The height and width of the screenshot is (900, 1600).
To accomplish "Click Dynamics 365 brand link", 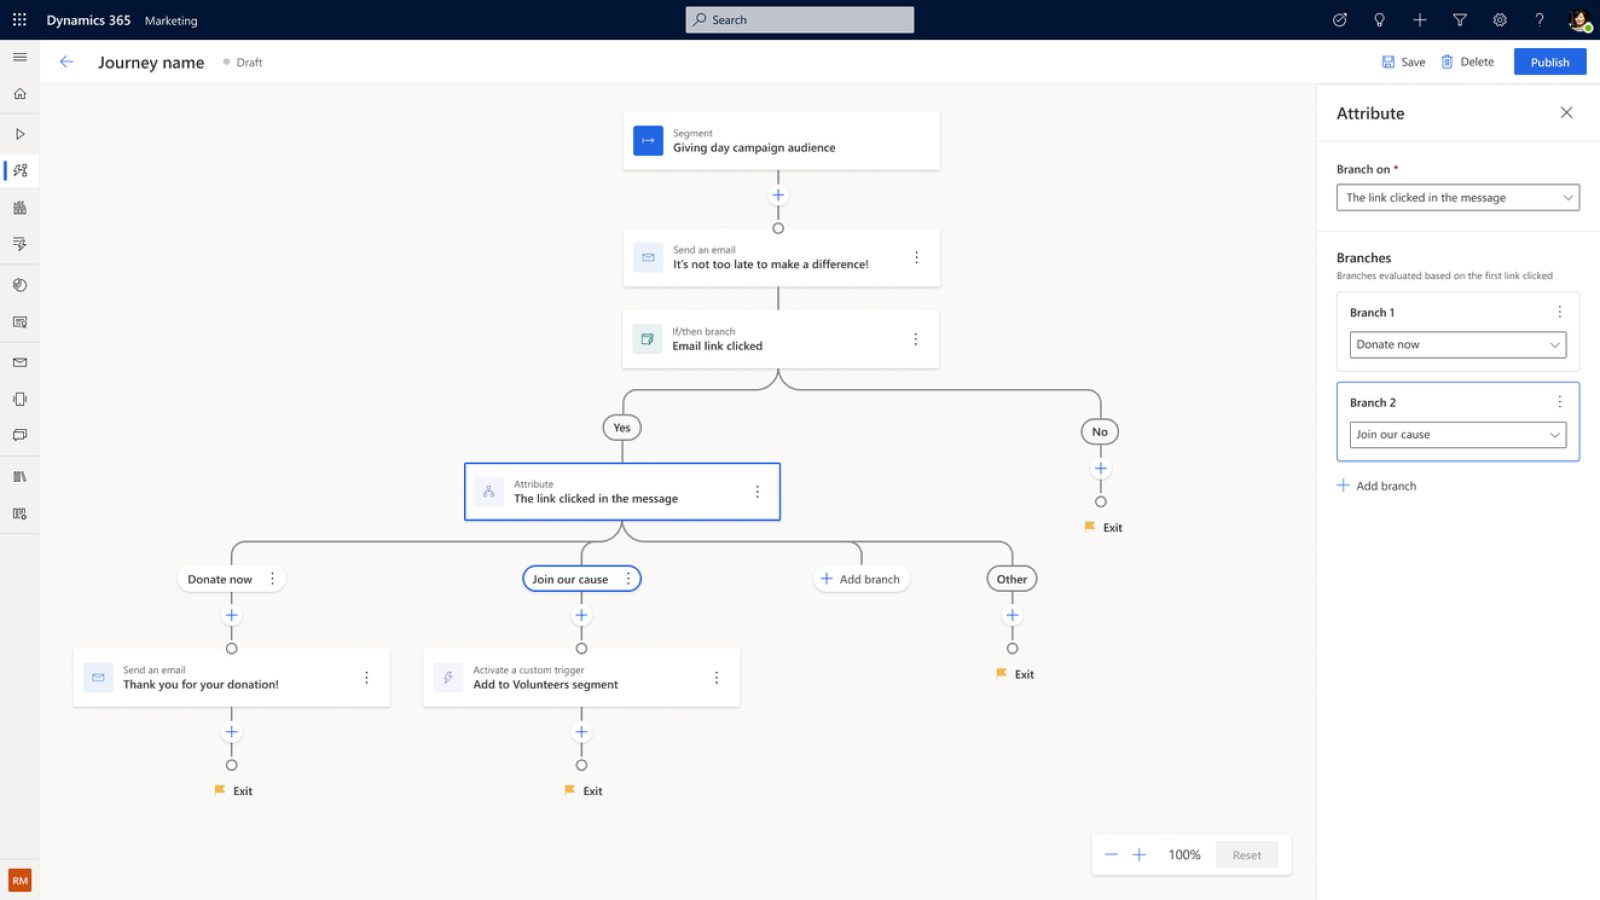I will click(x=89, y=20).
